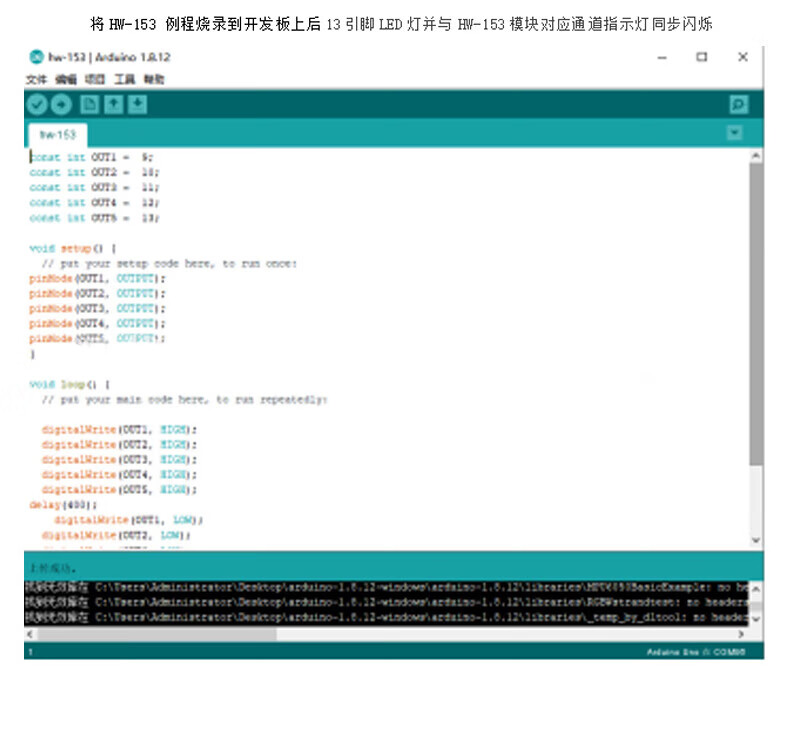The height and width of the screenshot is (734, 790).
Task: Open the 工具 (Tools) menu
Action: point(124,79)
